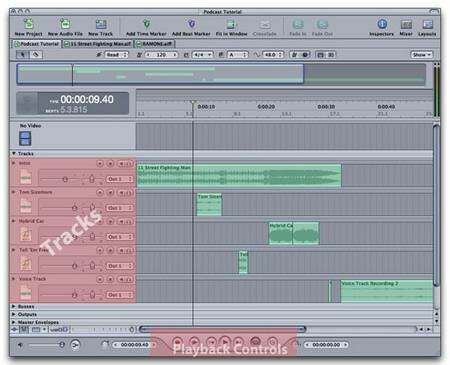Image resolution: width=450 pixels, height=365 pixels.
Task: Click the Tom Sizemore track icon
Action: point(26,206)
